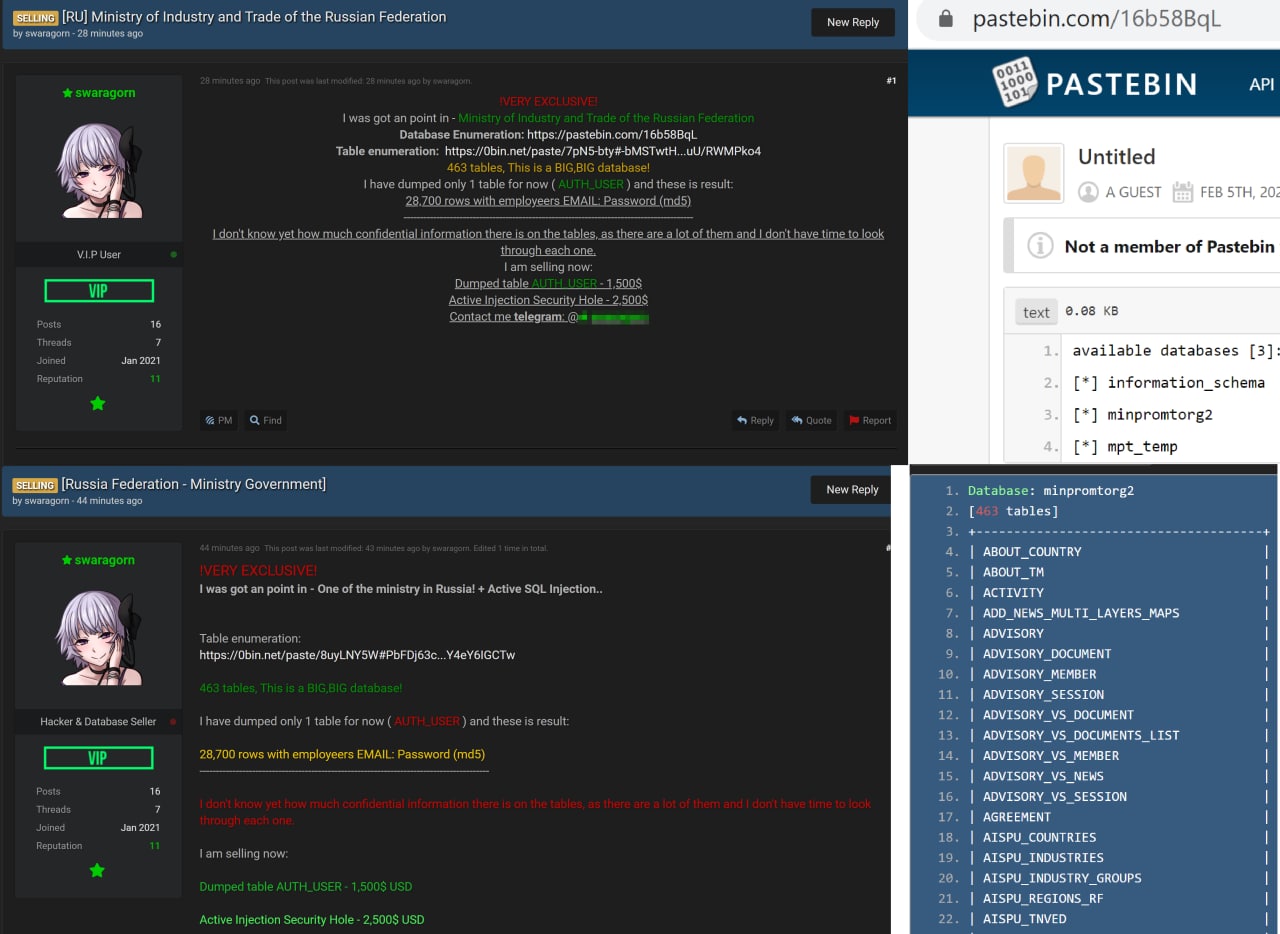Click green reputation star in first profile
1280x934 pixels.
coord(98,403)
